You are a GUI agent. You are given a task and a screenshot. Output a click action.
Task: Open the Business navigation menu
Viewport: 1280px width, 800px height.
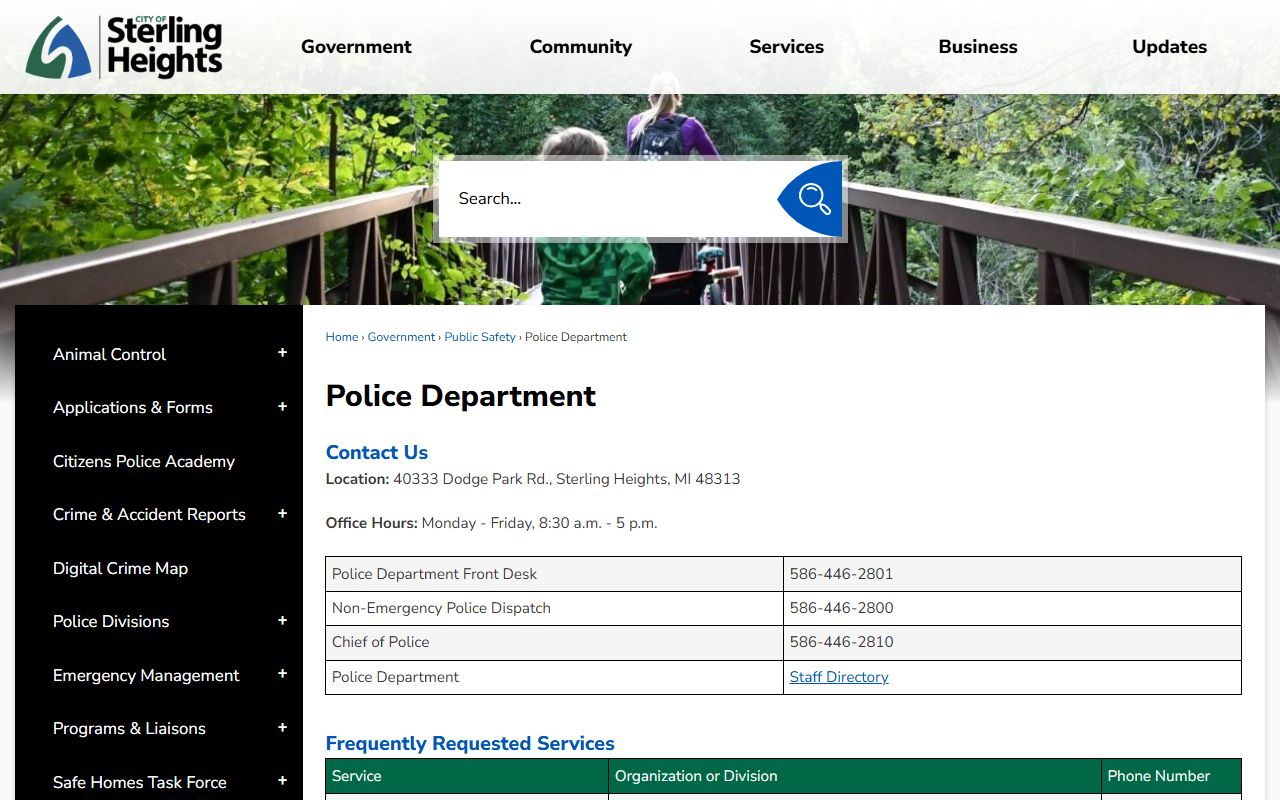pos(977,47)
